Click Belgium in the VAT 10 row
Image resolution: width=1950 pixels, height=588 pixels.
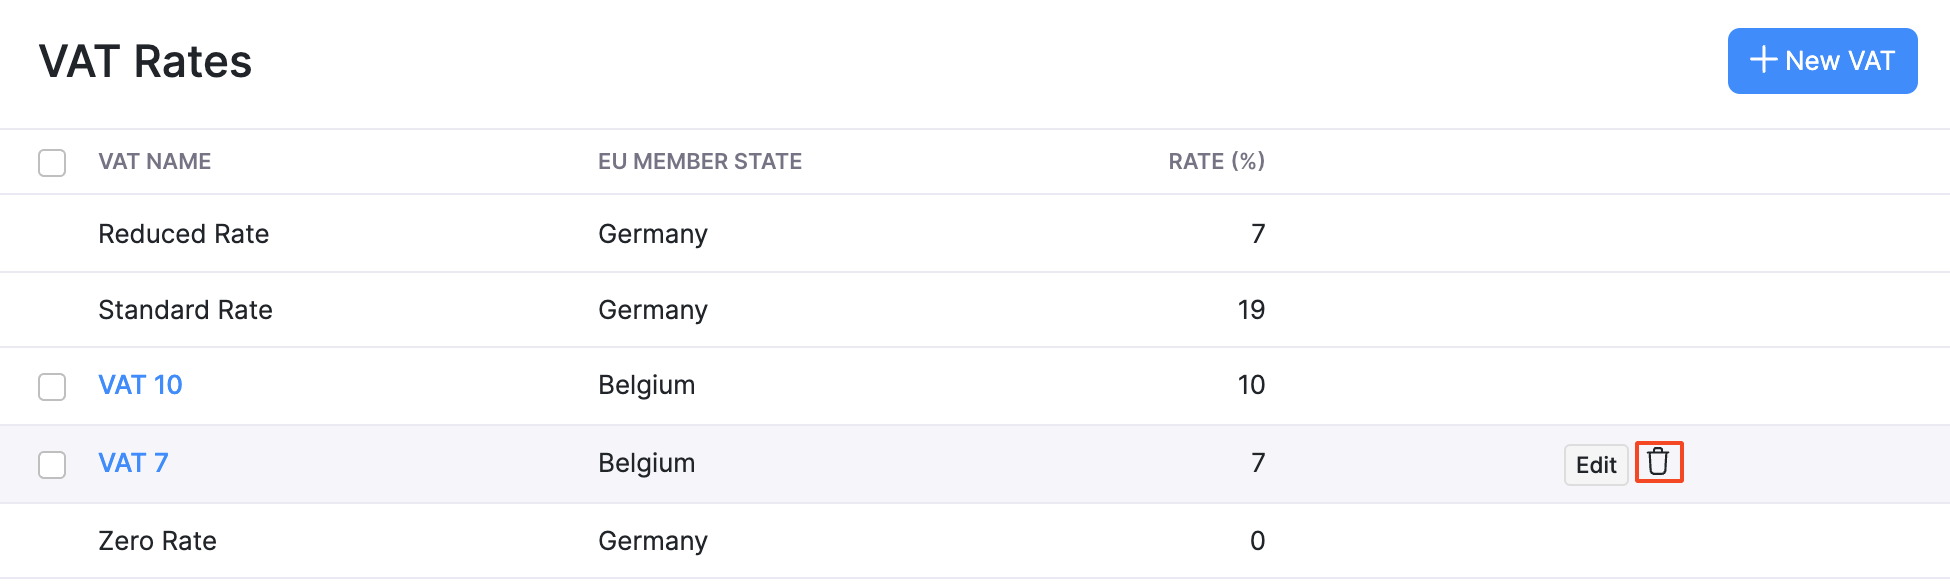(x=646, y=385)
